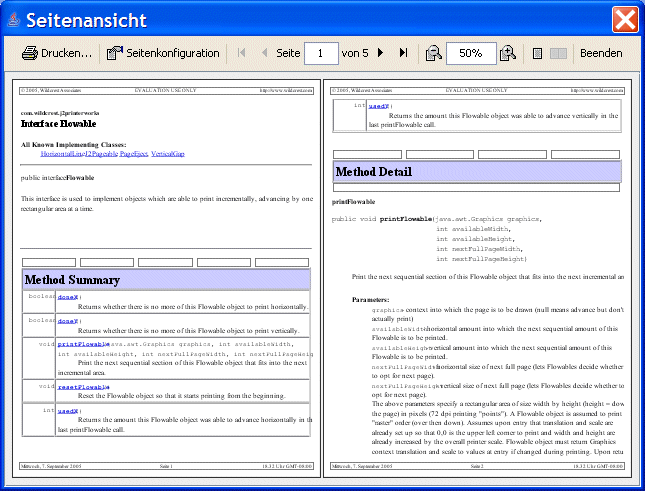Zoom out with magnifier minus icon
Viewport: 645px width, 491px height.
pos(434,53)
